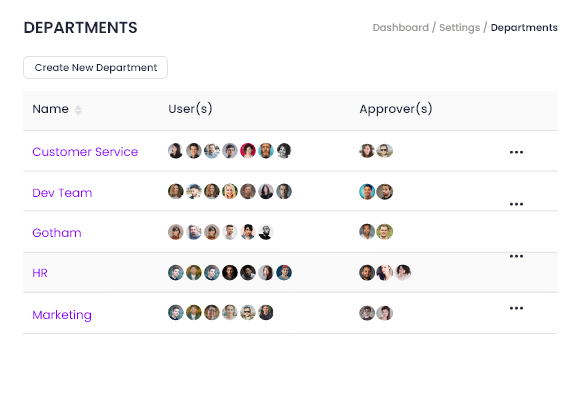Open the Gotham department link
The width and height of the screenshot is (580, 414).
[x=57, y=233]
